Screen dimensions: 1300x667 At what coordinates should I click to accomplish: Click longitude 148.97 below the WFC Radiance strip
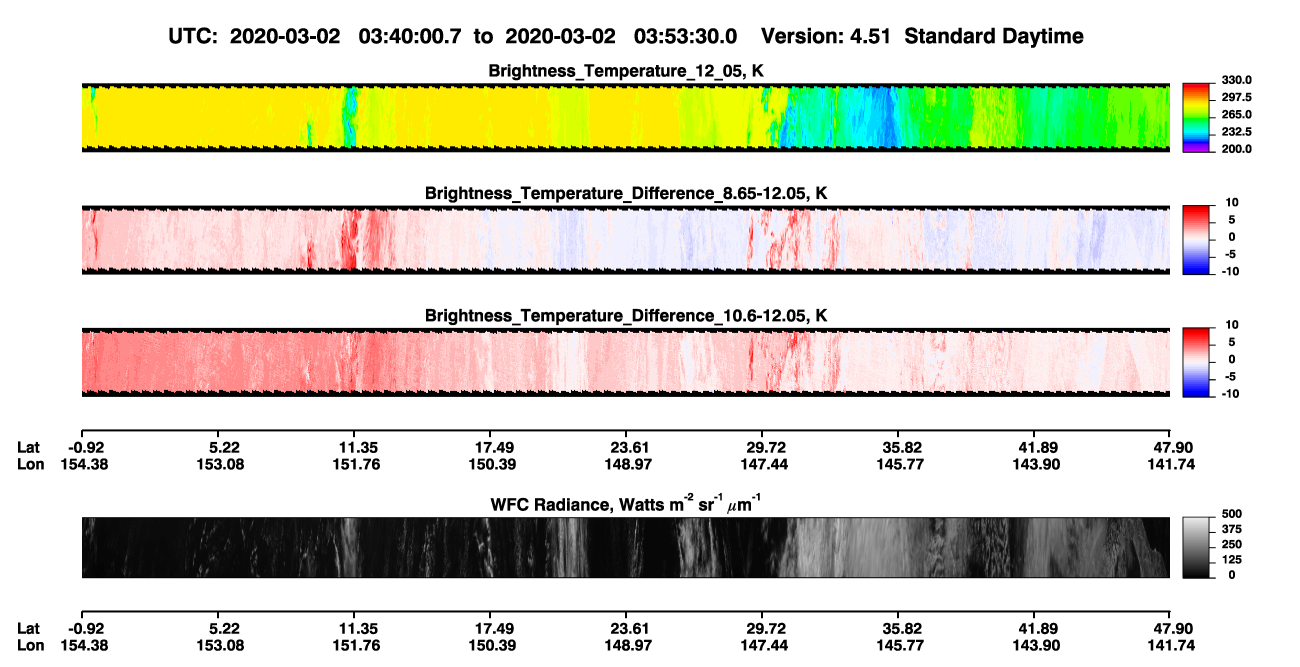(625, 645)
